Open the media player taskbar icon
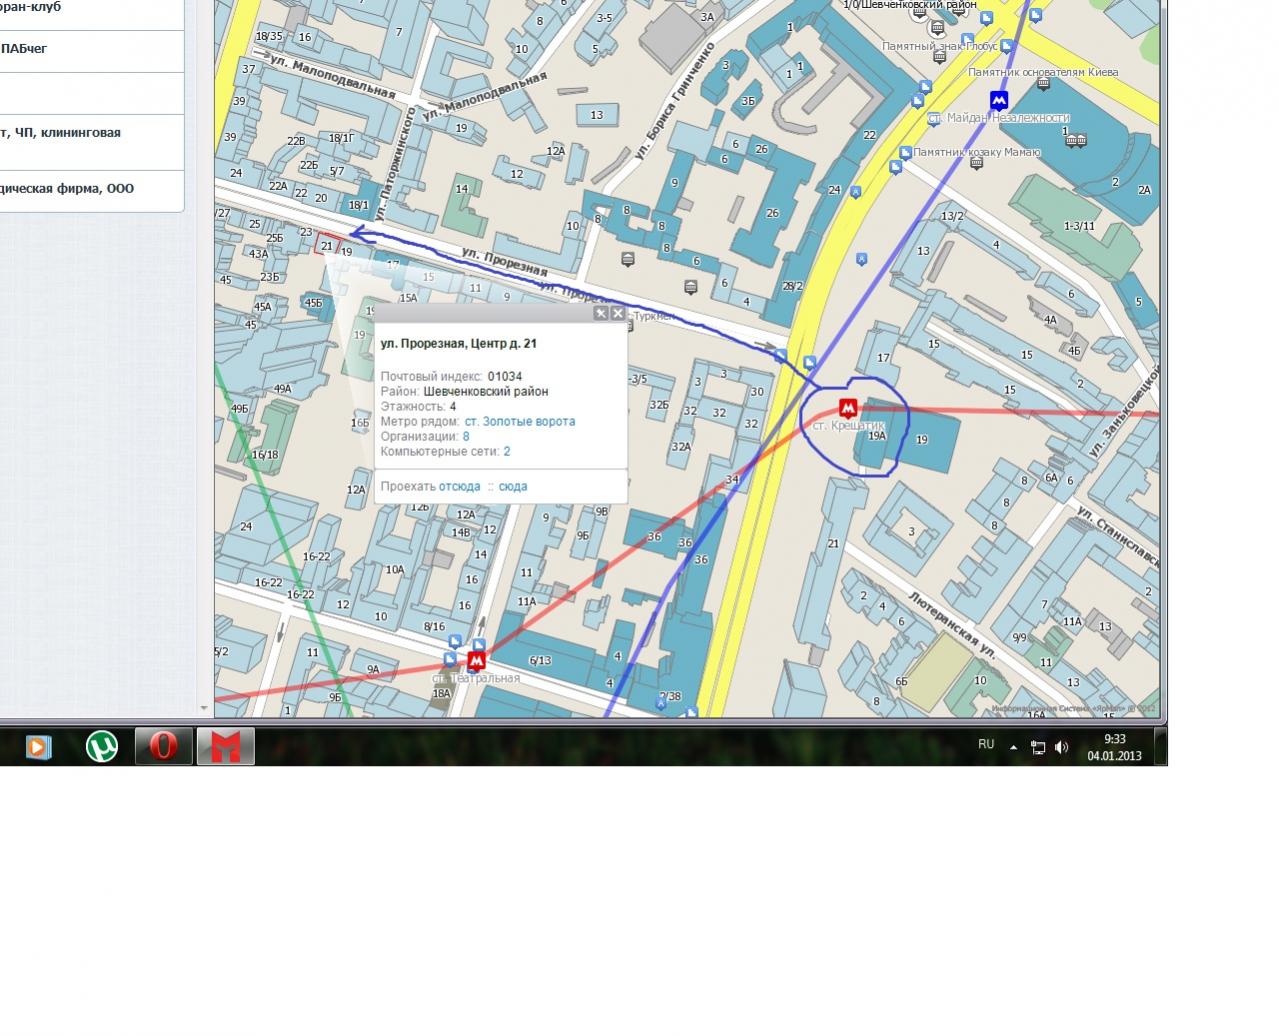The width and height of the screenshot is (1279, 1036). point(38,746)
